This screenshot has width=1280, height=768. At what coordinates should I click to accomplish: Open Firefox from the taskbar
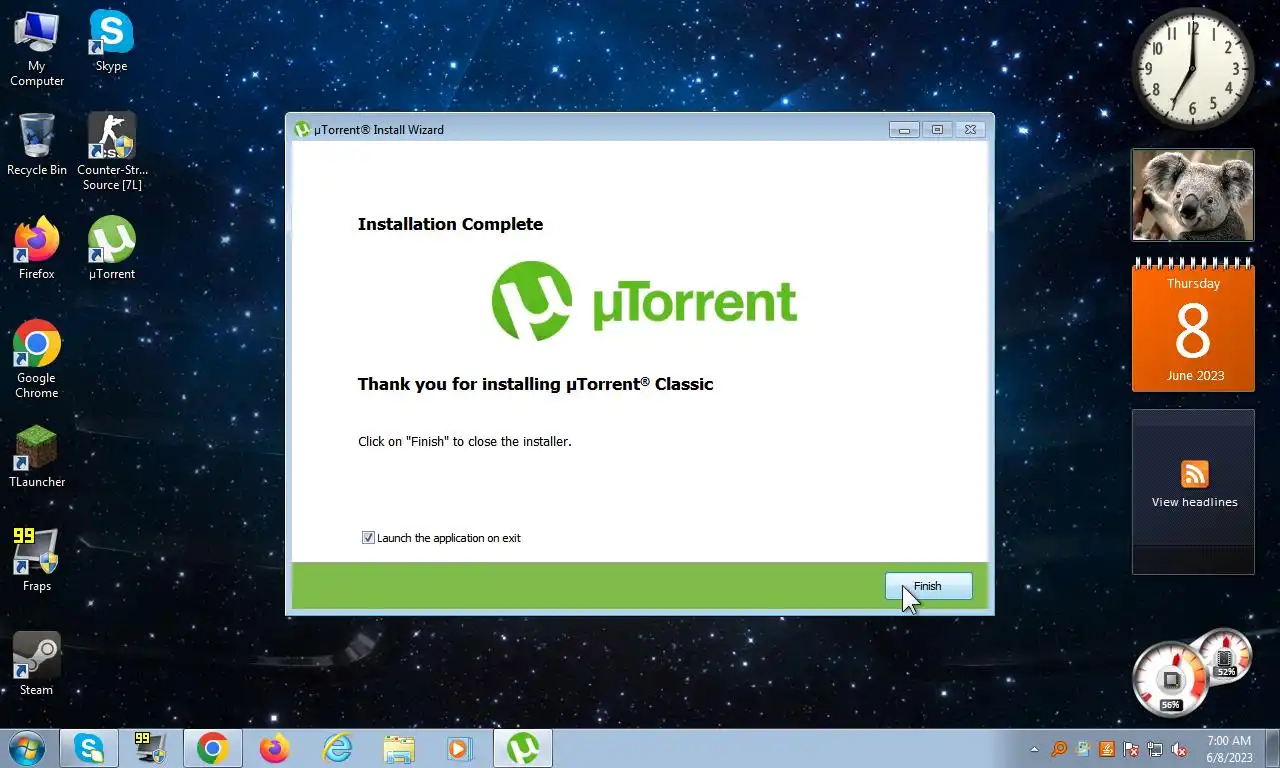274,748
